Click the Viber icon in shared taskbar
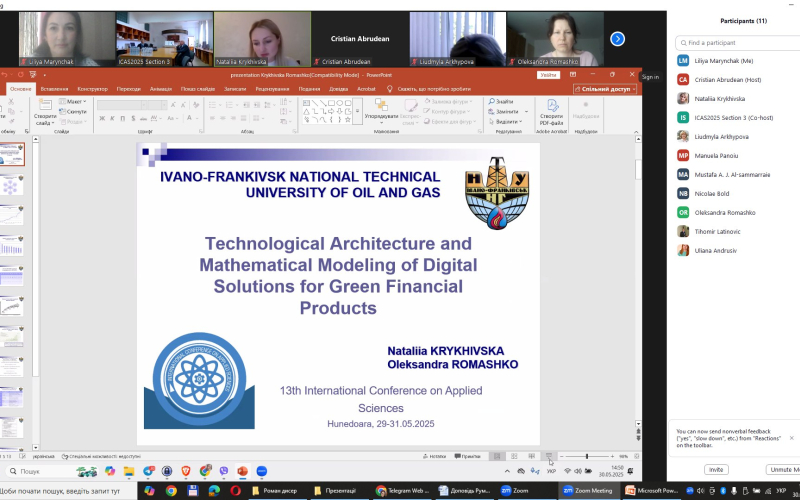800x500 pixels. coord(223,471)
